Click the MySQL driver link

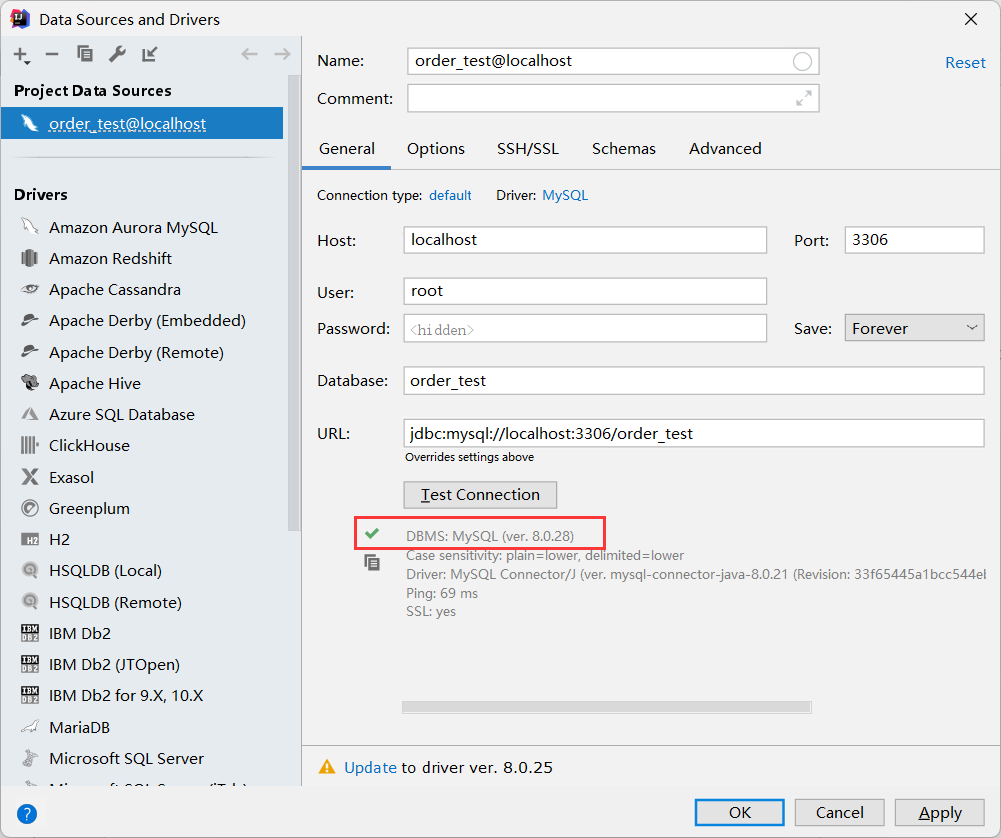pyautogui.click(x=565, y=195)
